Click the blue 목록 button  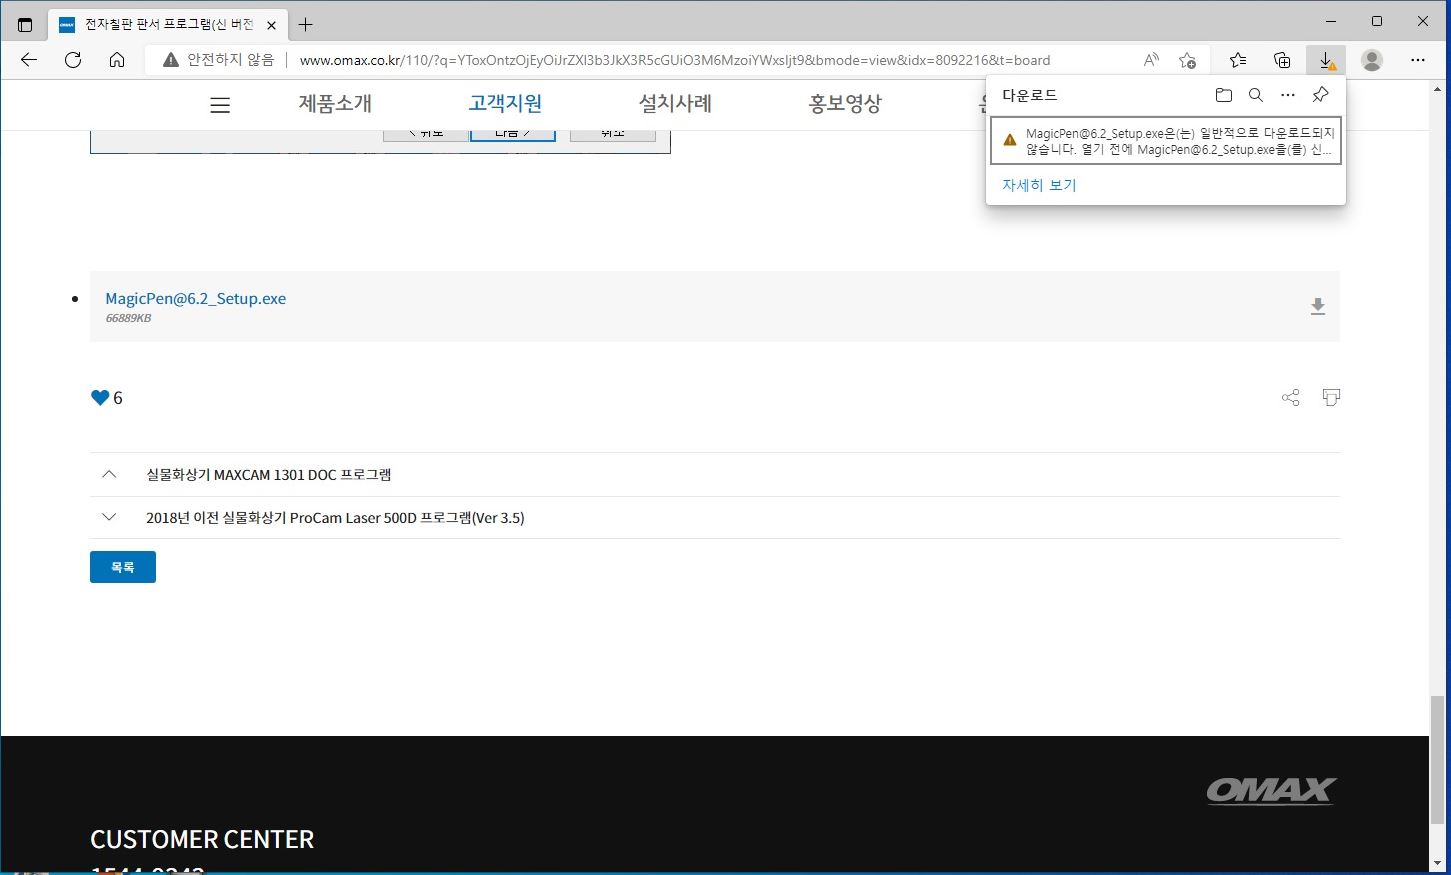click(x=122, y=567)
